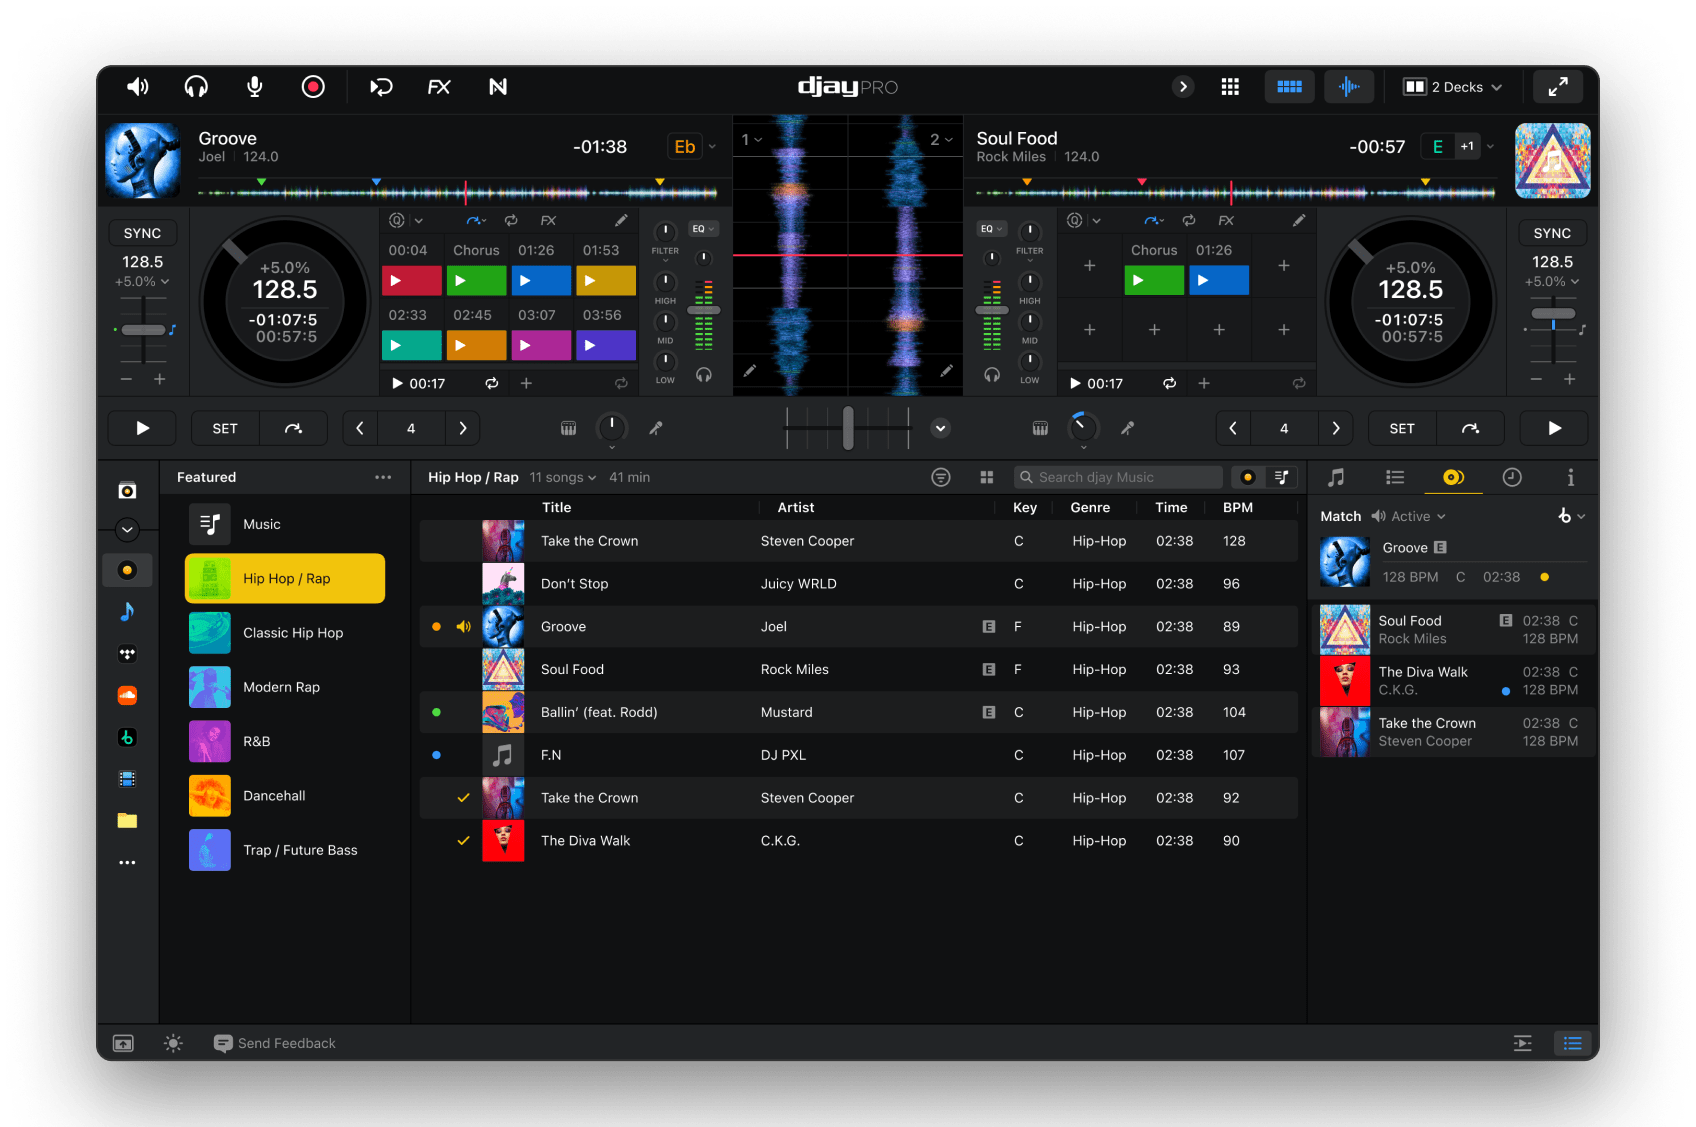
Task: Open the FX panel from top toolbar
Action: coord(439,87)
